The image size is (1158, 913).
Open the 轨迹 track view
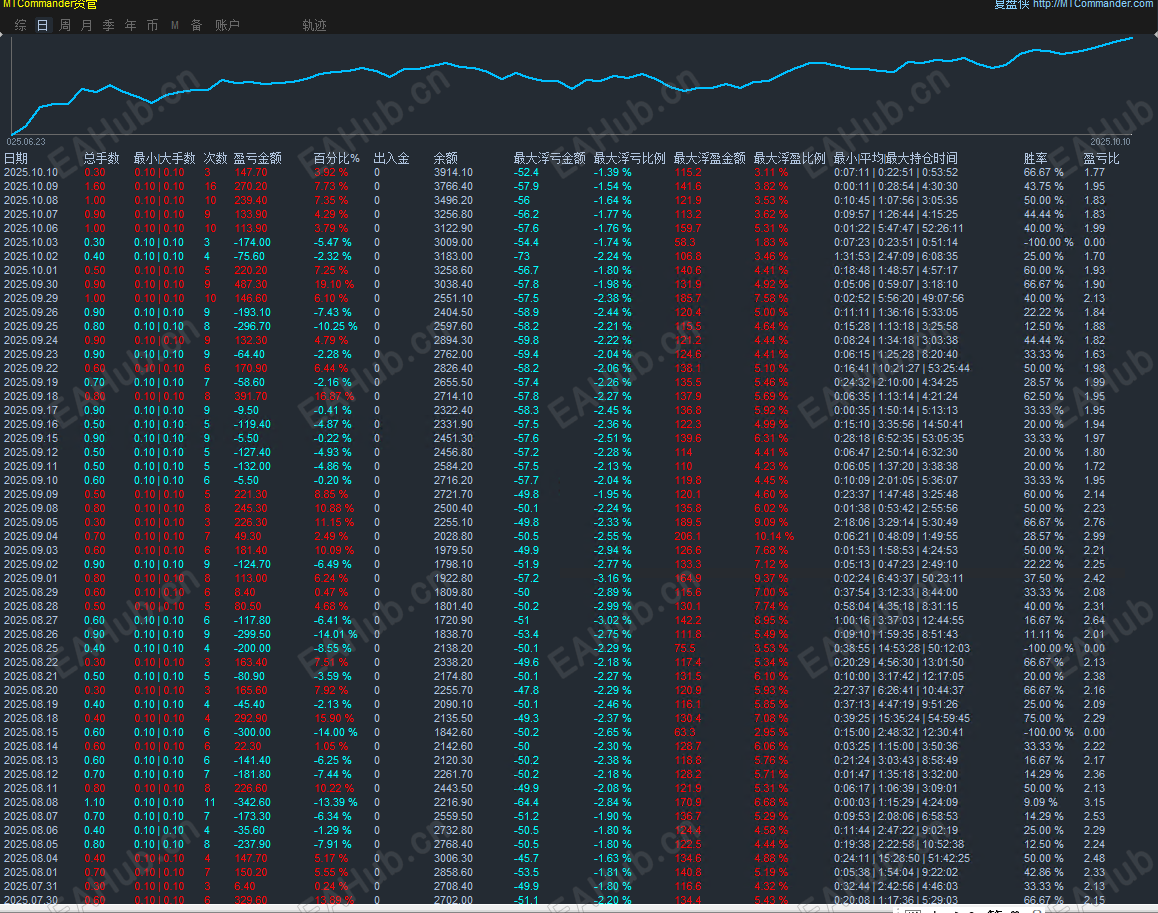(314, 25)
